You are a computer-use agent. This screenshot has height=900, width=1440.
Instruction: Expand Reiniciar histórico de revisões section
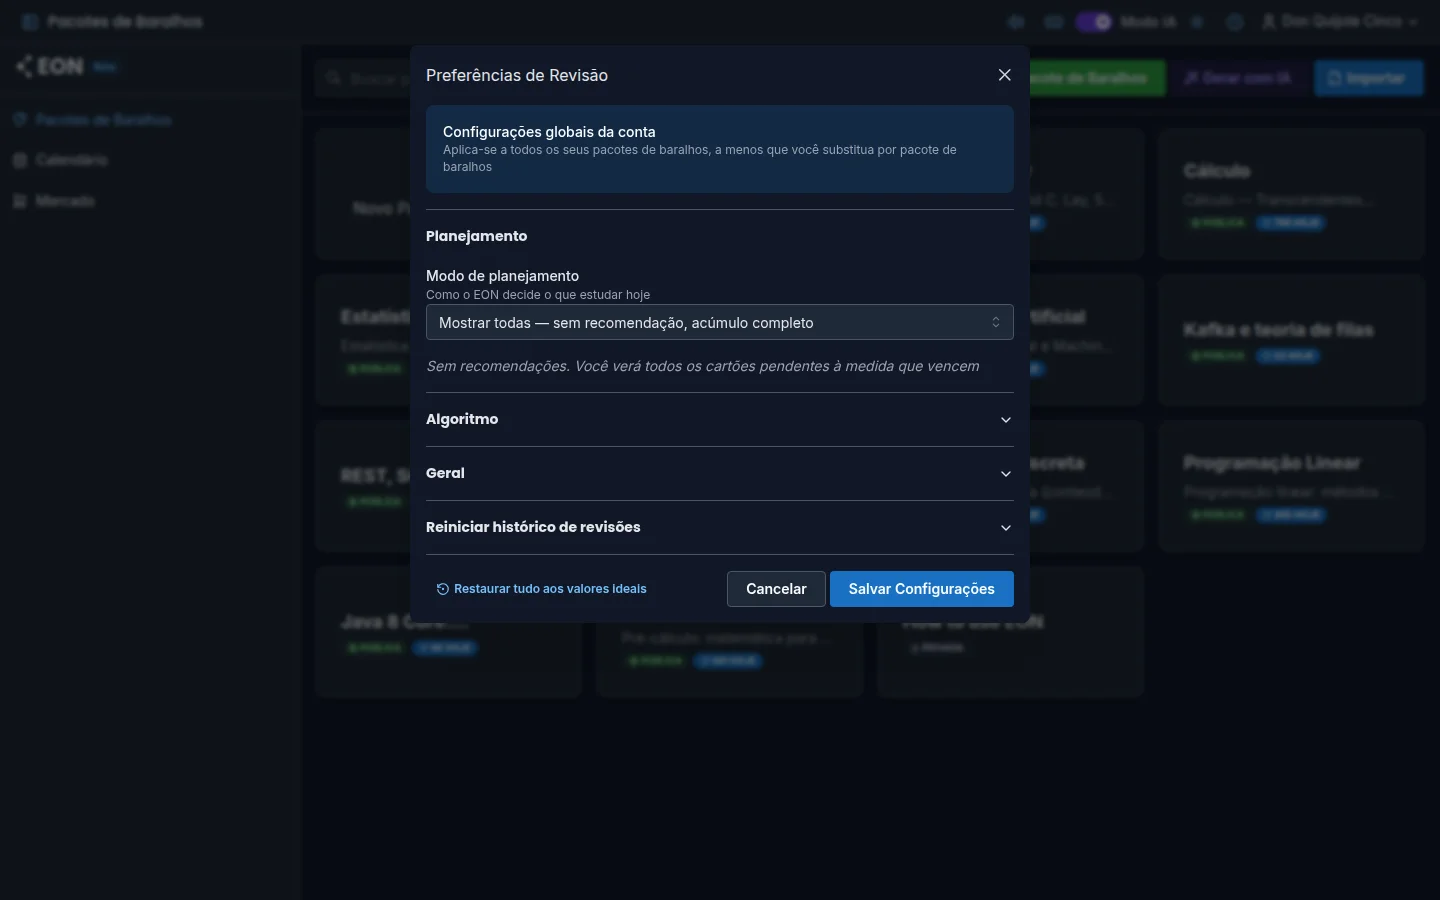click(x=720, y=527)
